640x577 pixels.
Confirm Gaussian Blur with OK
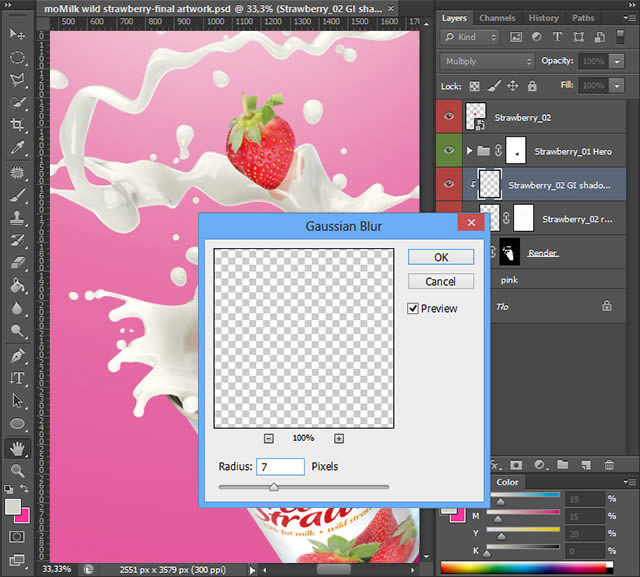pos(441,257)
